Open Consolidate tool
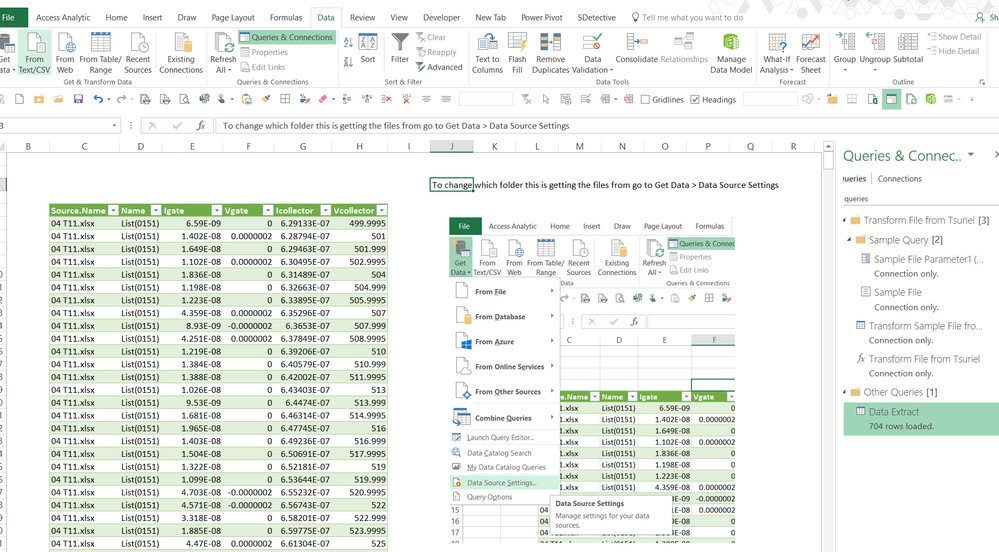This screenshot has height=552, width=999. (x=636, y=48)
